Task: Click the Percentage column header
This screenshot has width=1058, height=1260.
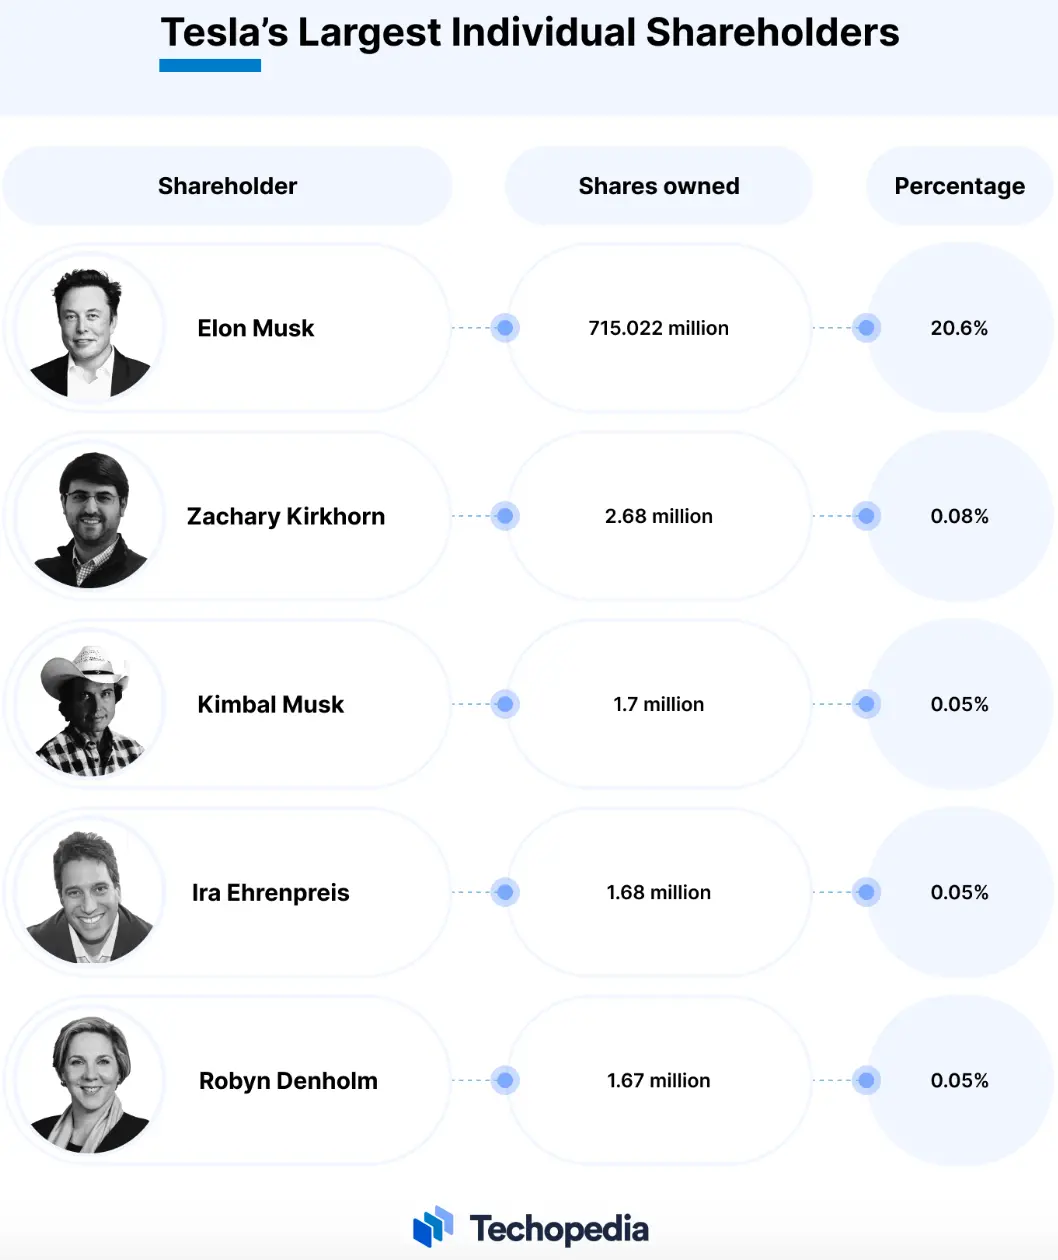Action: tap(960, 186)
